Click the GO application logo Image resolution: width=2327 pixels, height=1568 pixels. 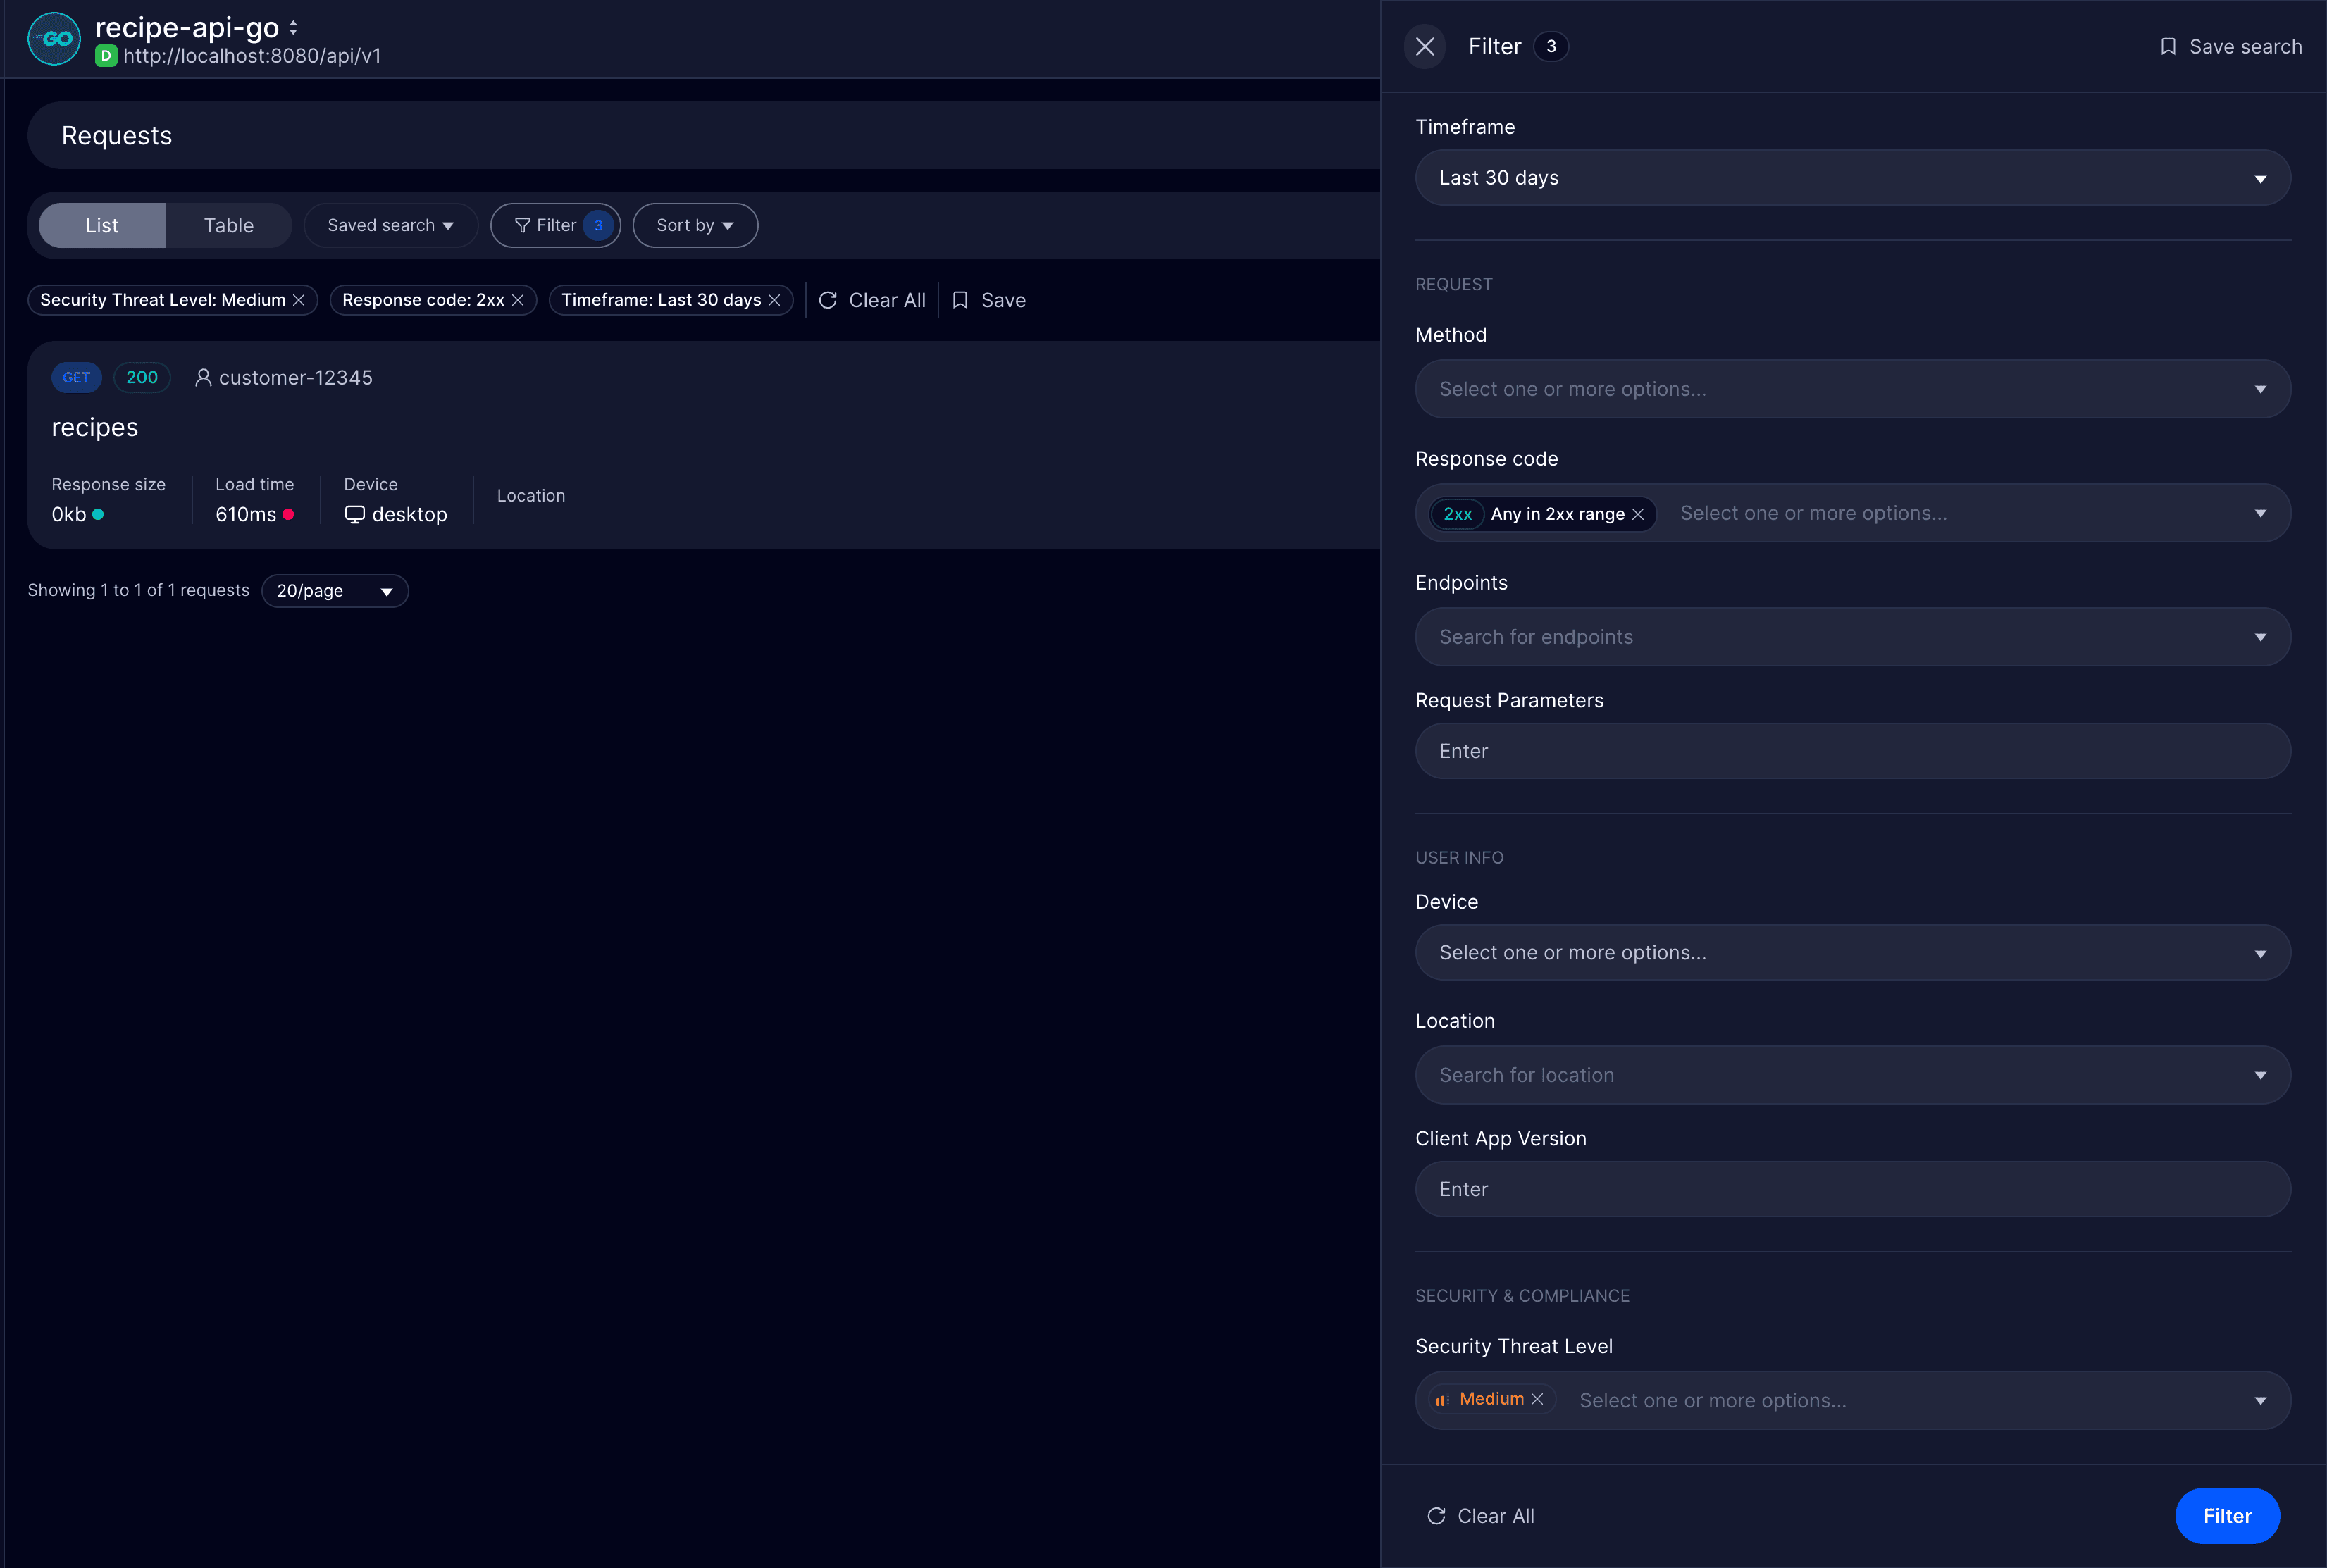[53, 38]
